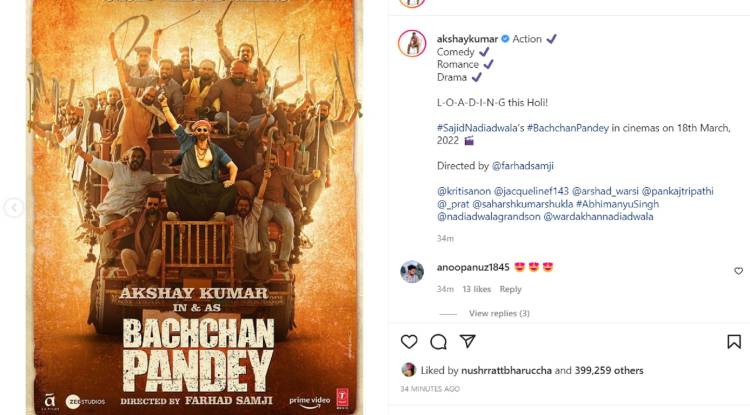Share the post via paper plane icon
Screen dimensions: 750x415
click(x=467, y=341)
